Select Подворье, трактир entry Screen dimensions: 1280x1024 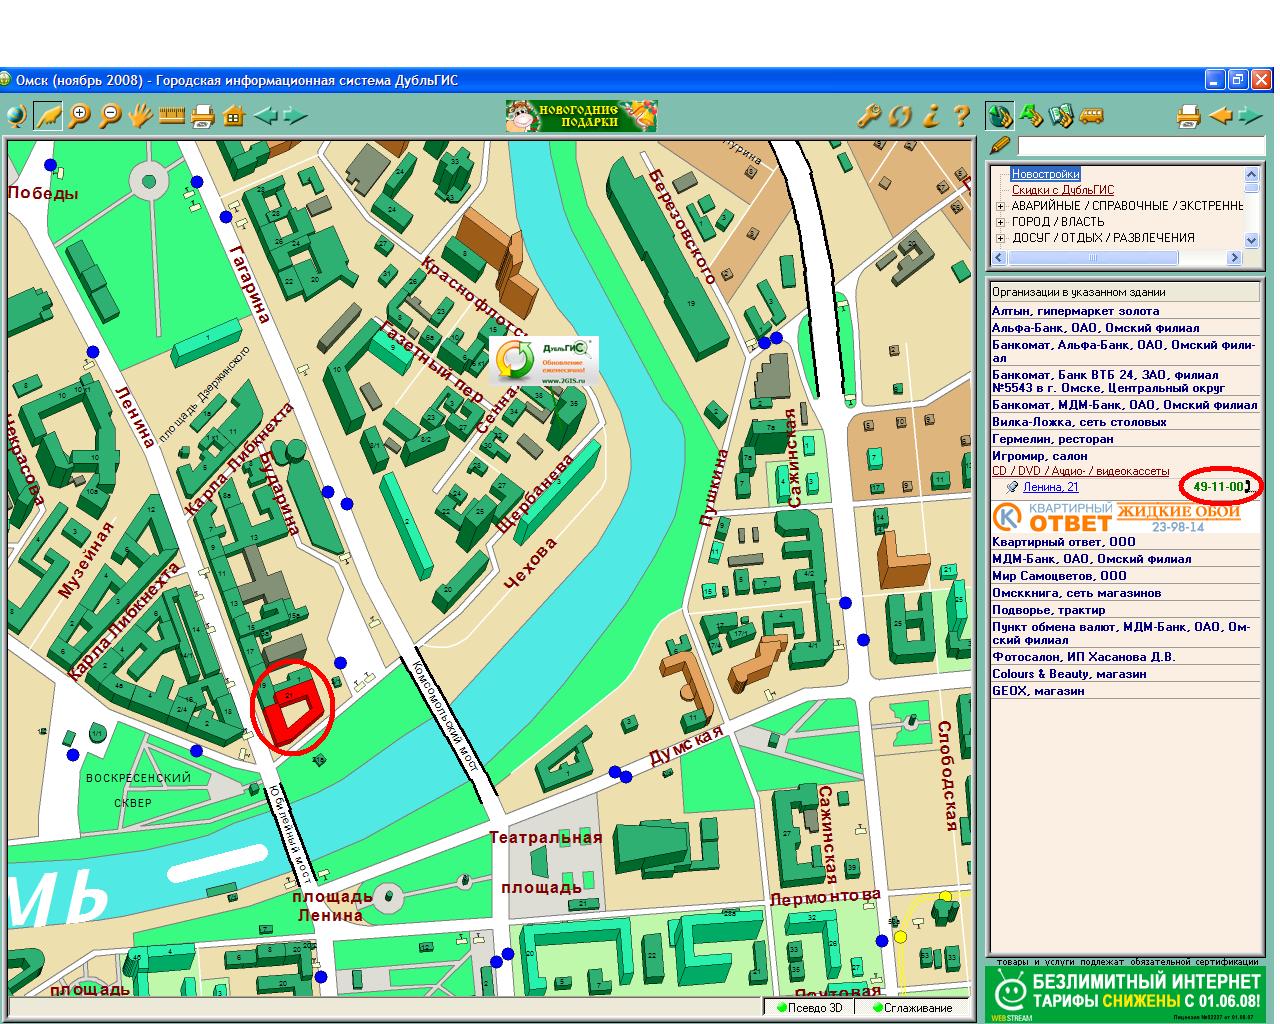pyautogui.click(x=1125, y=610)
